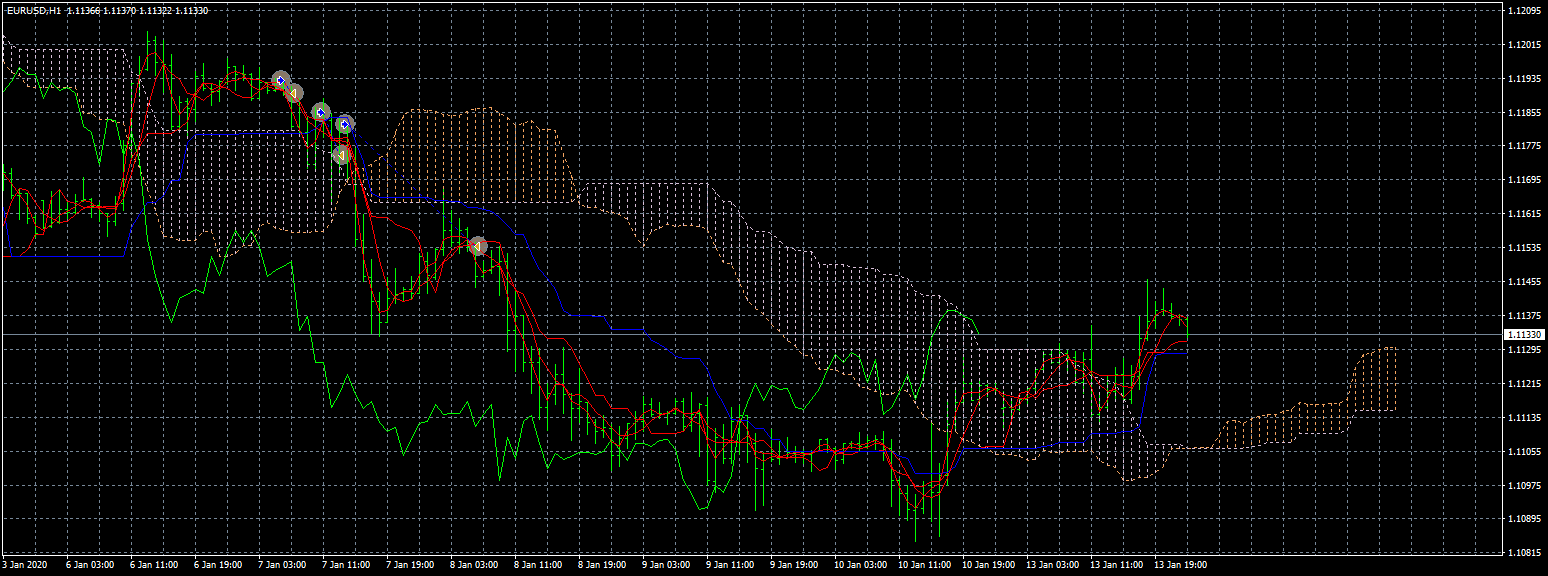The image size is (1548, 576).
Task: Select the second blue trade entry arrow
Action: point(320,112)
